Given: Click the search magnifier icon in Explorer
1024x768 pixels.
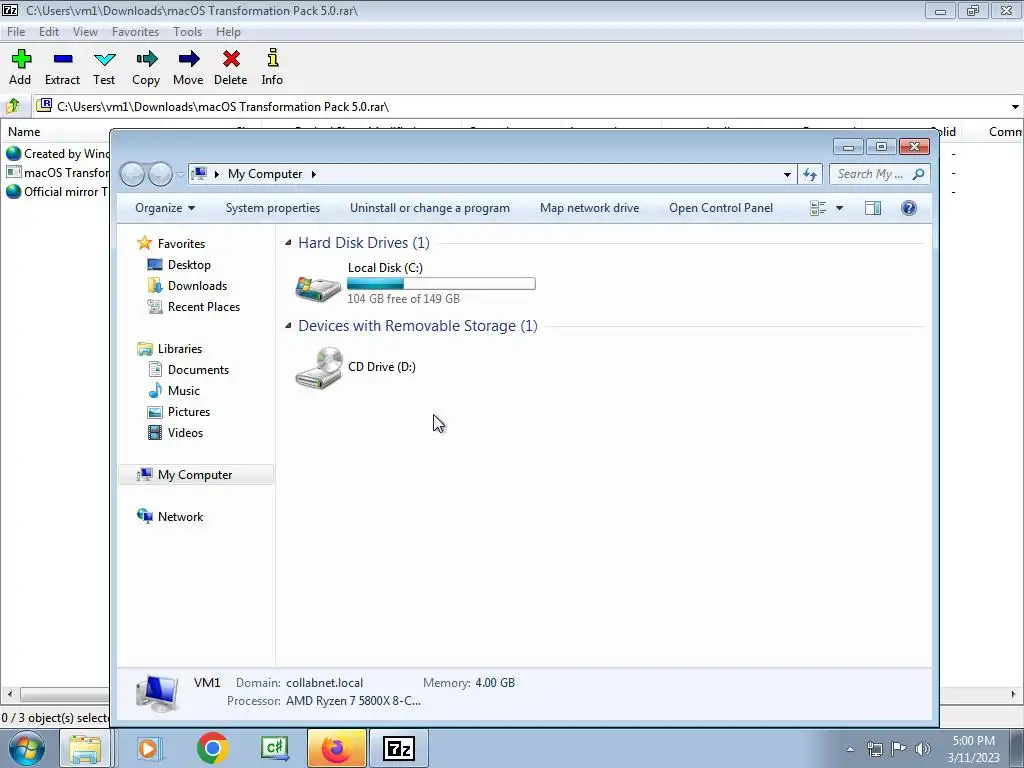Looking at the screenshot, I should tap(919, 174).
